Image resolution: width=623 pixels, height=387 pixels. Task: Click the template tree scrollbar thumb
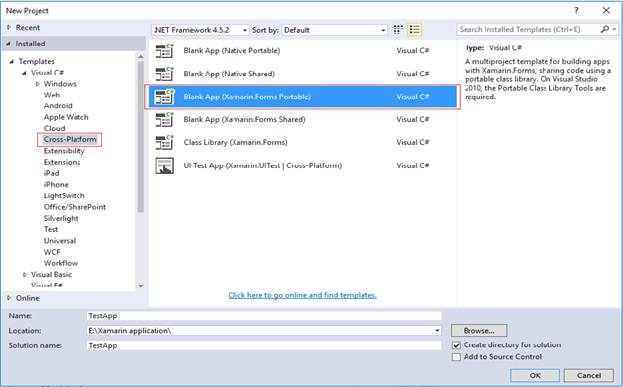coord(140,137)
